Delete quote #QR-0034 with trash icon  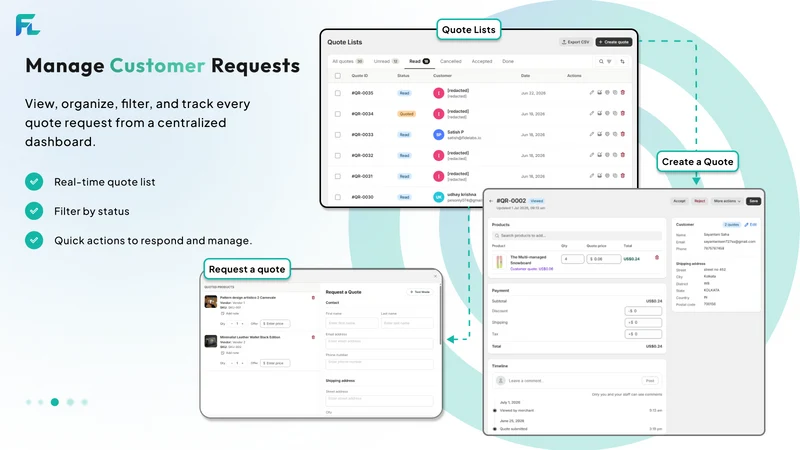click(622, 113)
